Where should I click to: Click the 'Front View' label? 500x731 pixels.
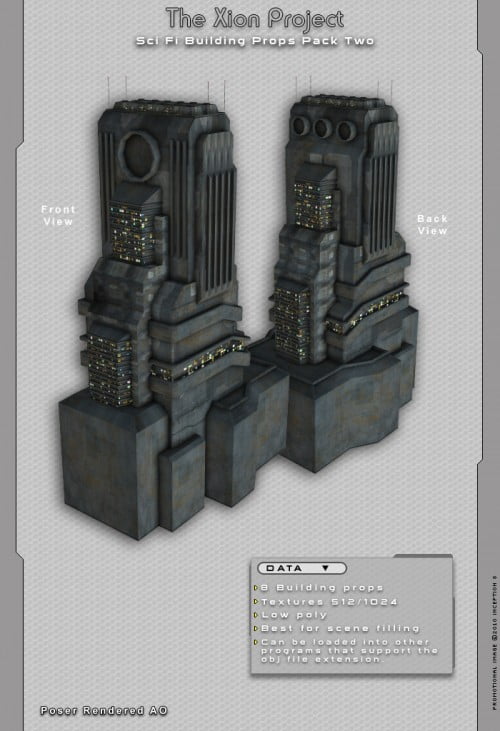tap(58, 215)
